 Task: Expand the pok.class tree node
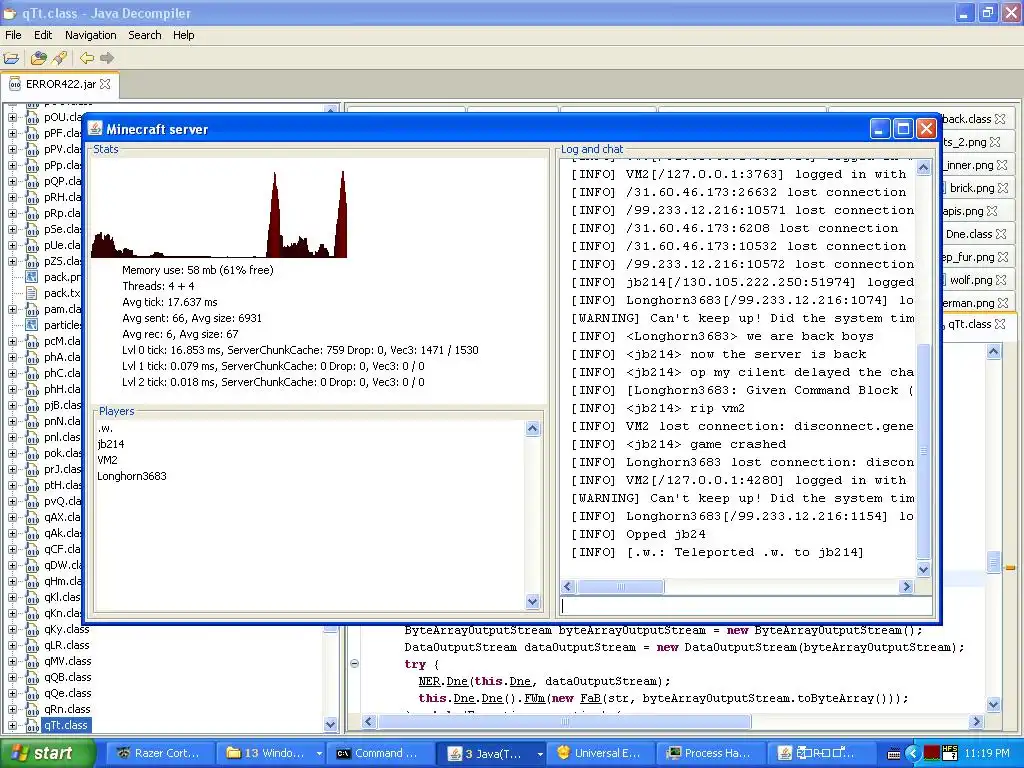click(12, 453)
